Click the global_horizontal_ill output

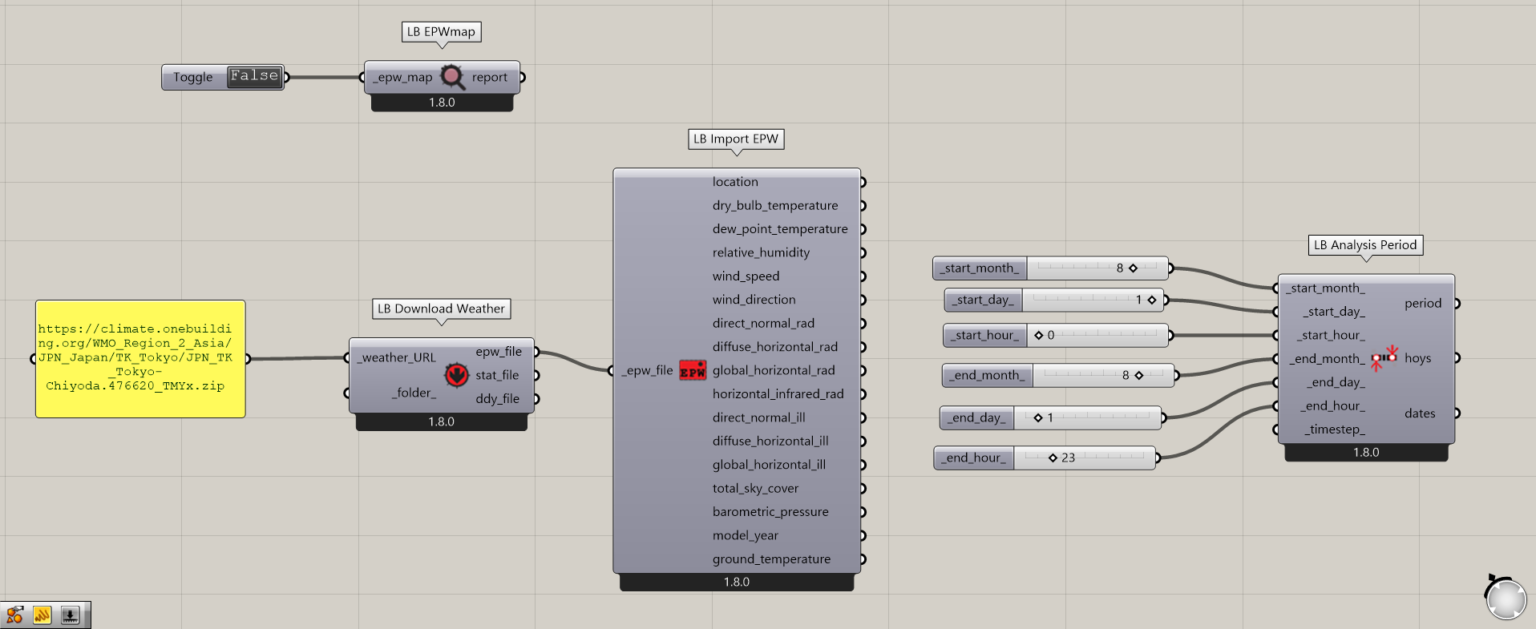tap(769, 465)
